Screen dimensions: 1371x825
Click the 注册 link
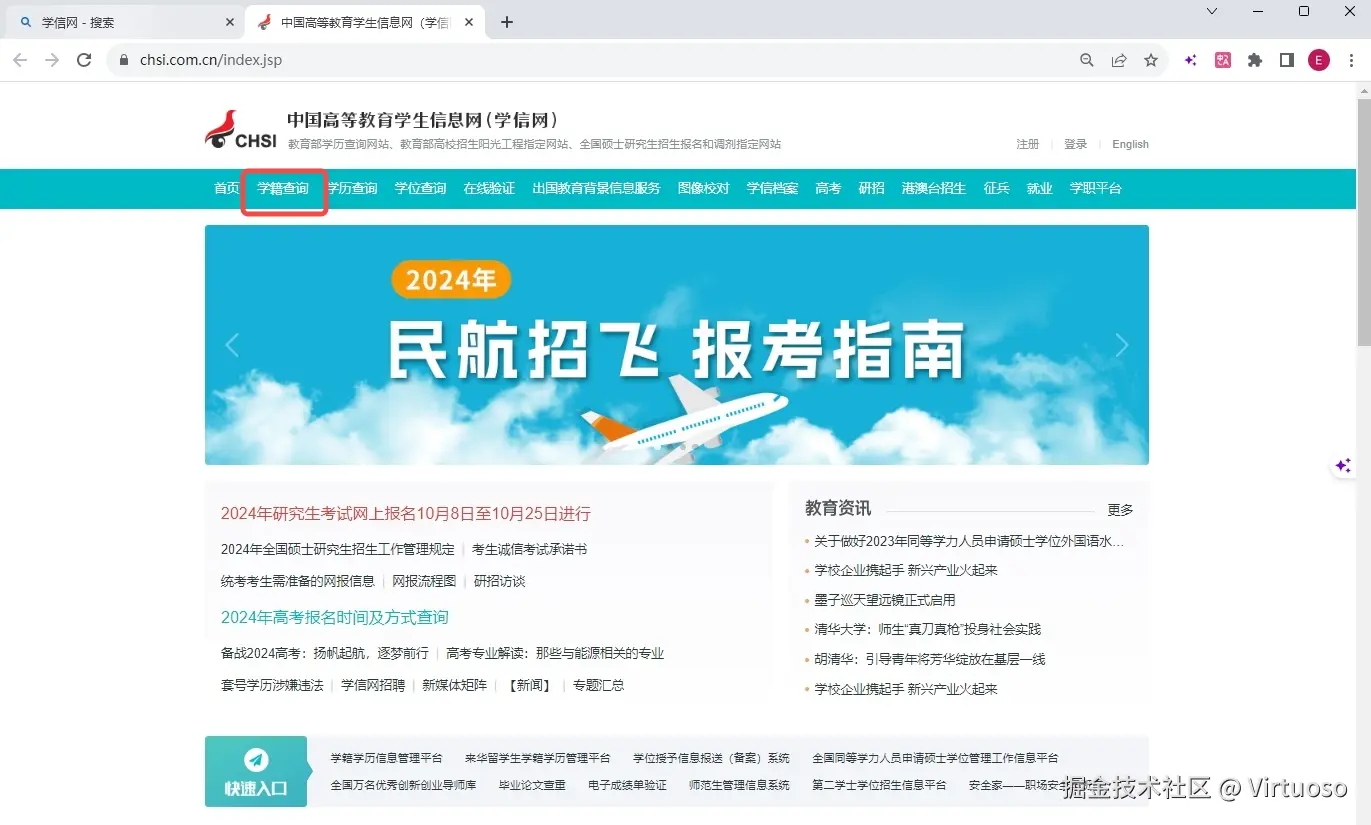pos(1027,144)
